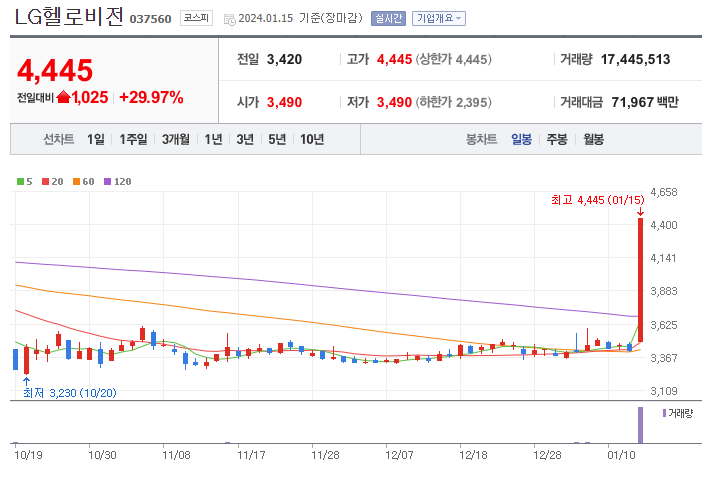This screenshot has height=477, width=702.
Task: Click the 3,625 price axis label
Action: [x=663, y=325]
